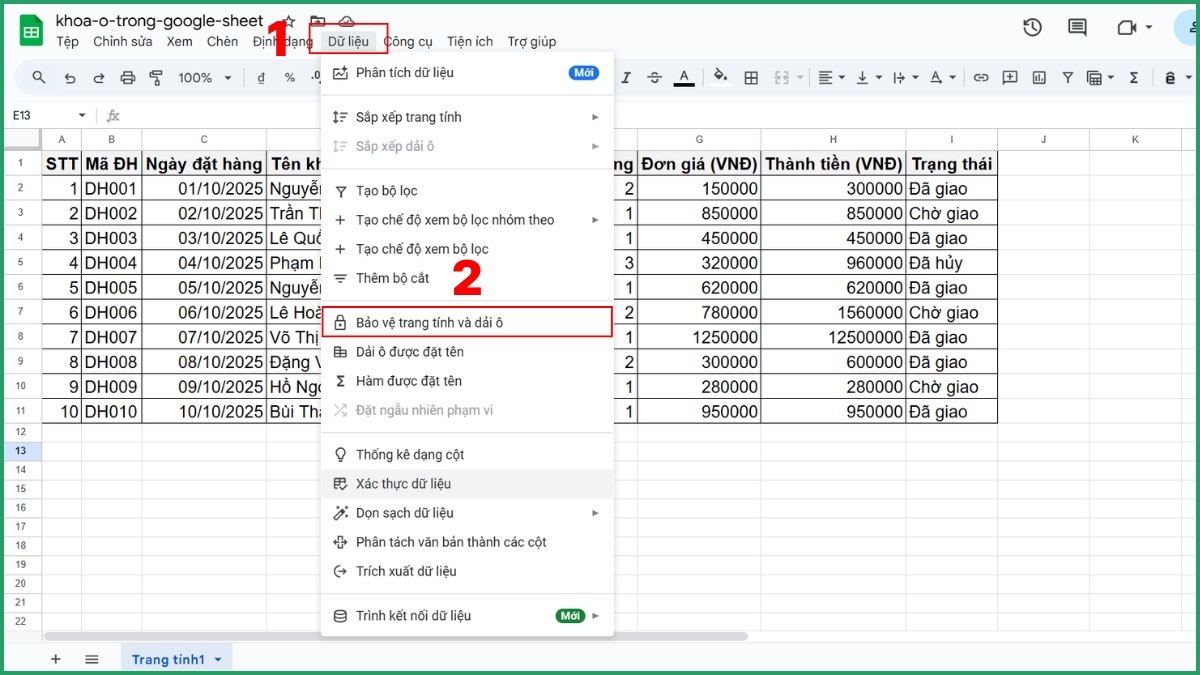The image size is (1200, 675).
Task: Select the paint format roller tool
Action: (156, 78)
